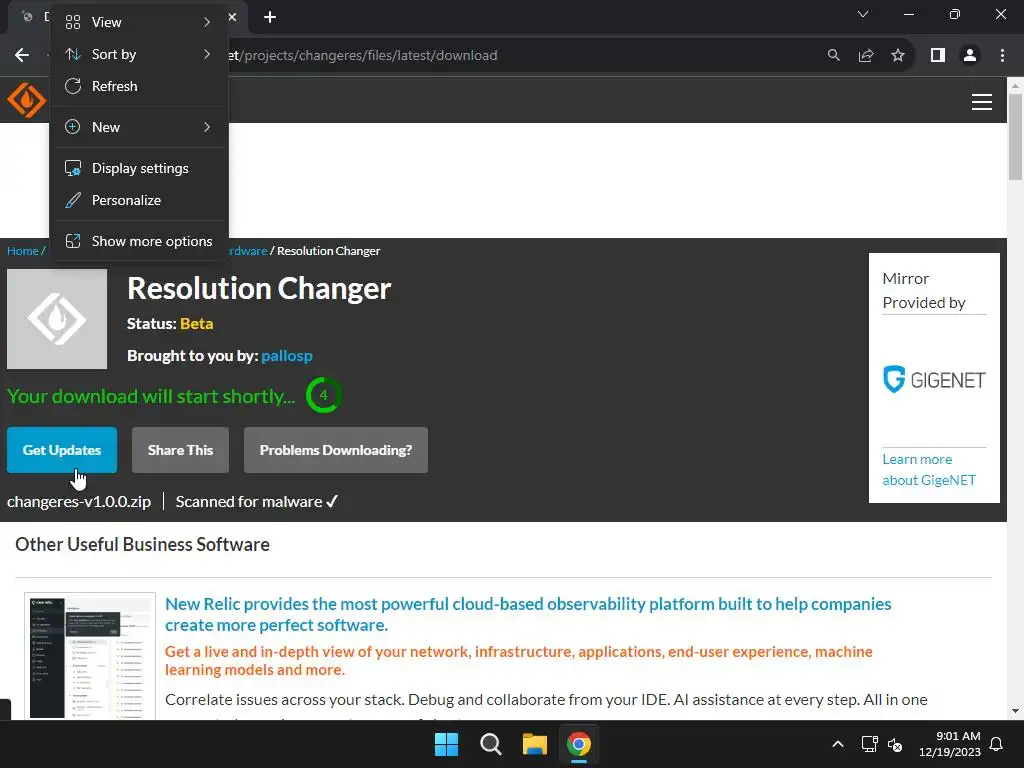Click Show more options entry

pos(138,242)
